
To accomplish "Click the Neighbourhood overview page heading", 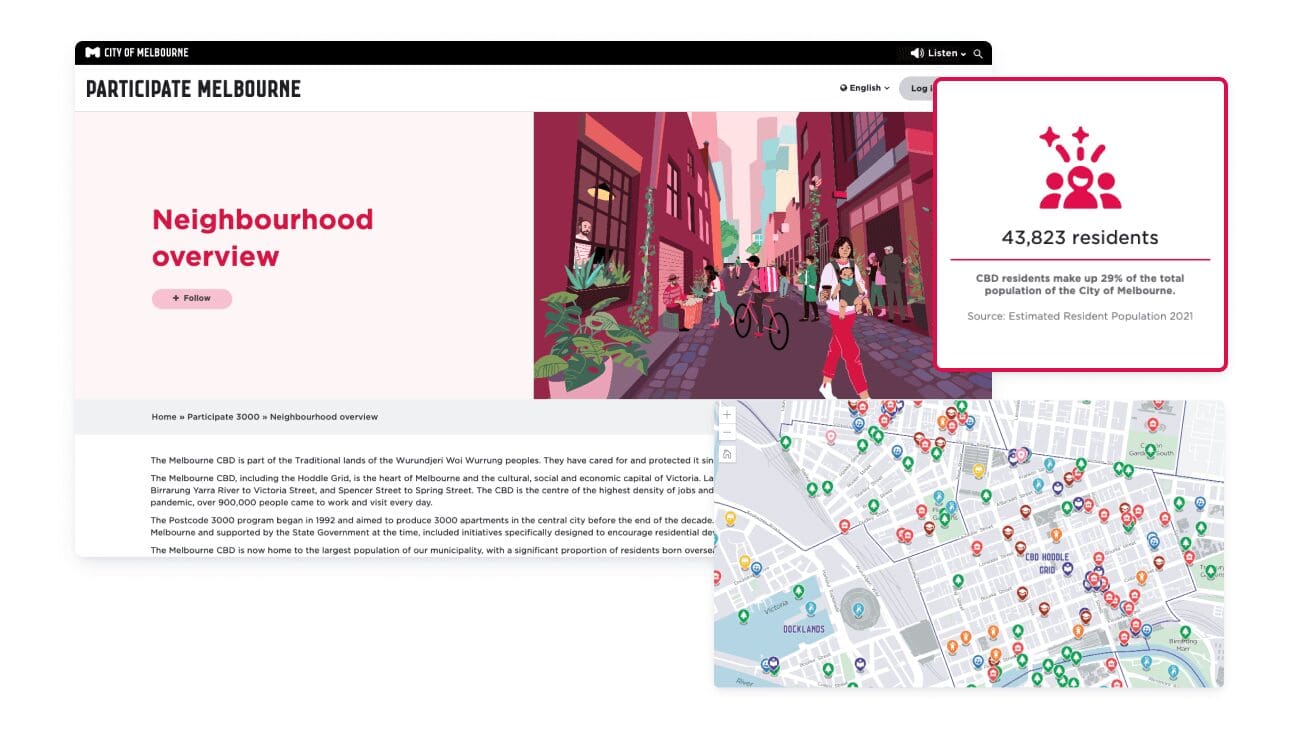I will coord(262,237).
